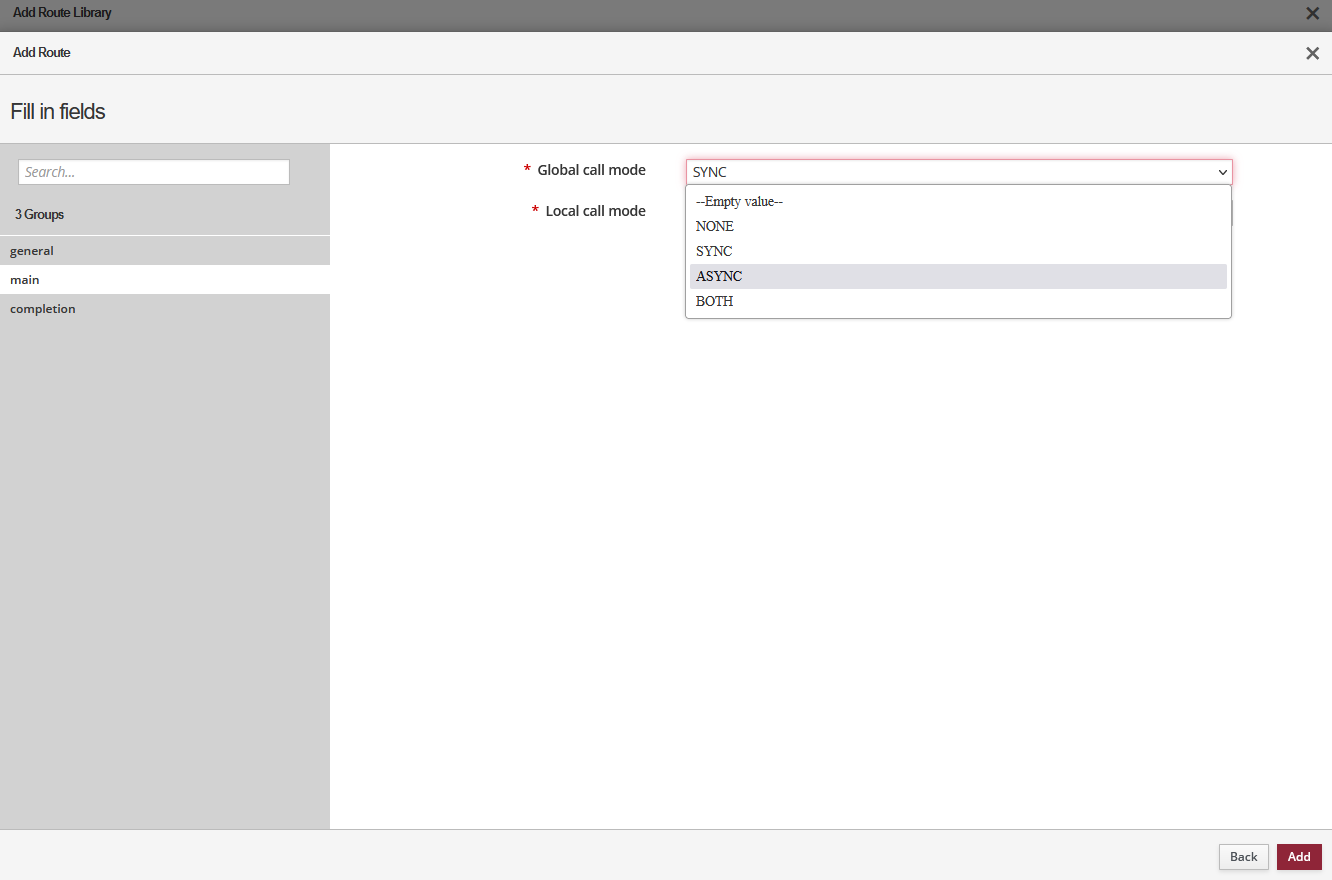Screen dimensions: 1332x880
Task: Click the Back button
Action: click(x=1243, y=857)
